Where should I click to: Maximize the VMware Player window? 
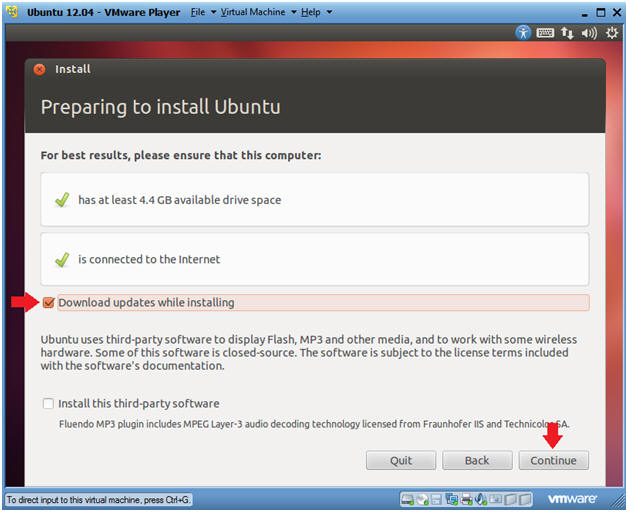coord(601,12)
